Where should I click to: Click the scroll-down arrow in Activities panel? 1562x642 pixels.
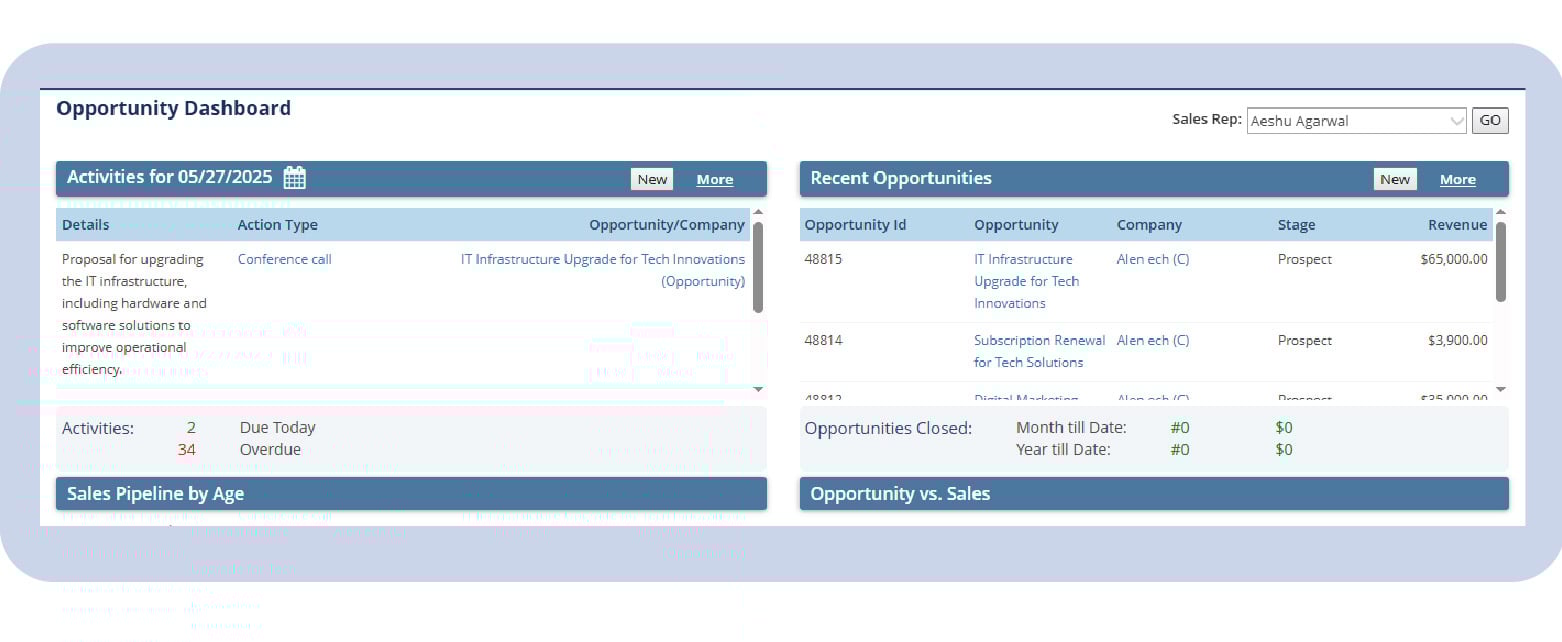758,390
